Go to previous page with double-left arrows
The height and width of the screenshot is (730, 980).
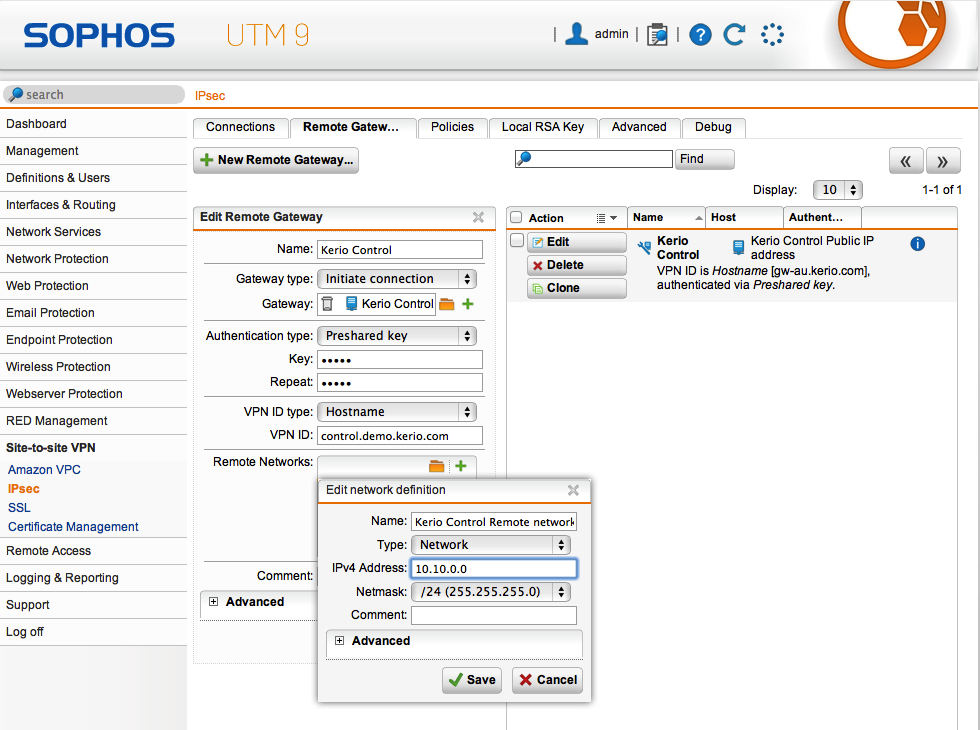(906, 161)
